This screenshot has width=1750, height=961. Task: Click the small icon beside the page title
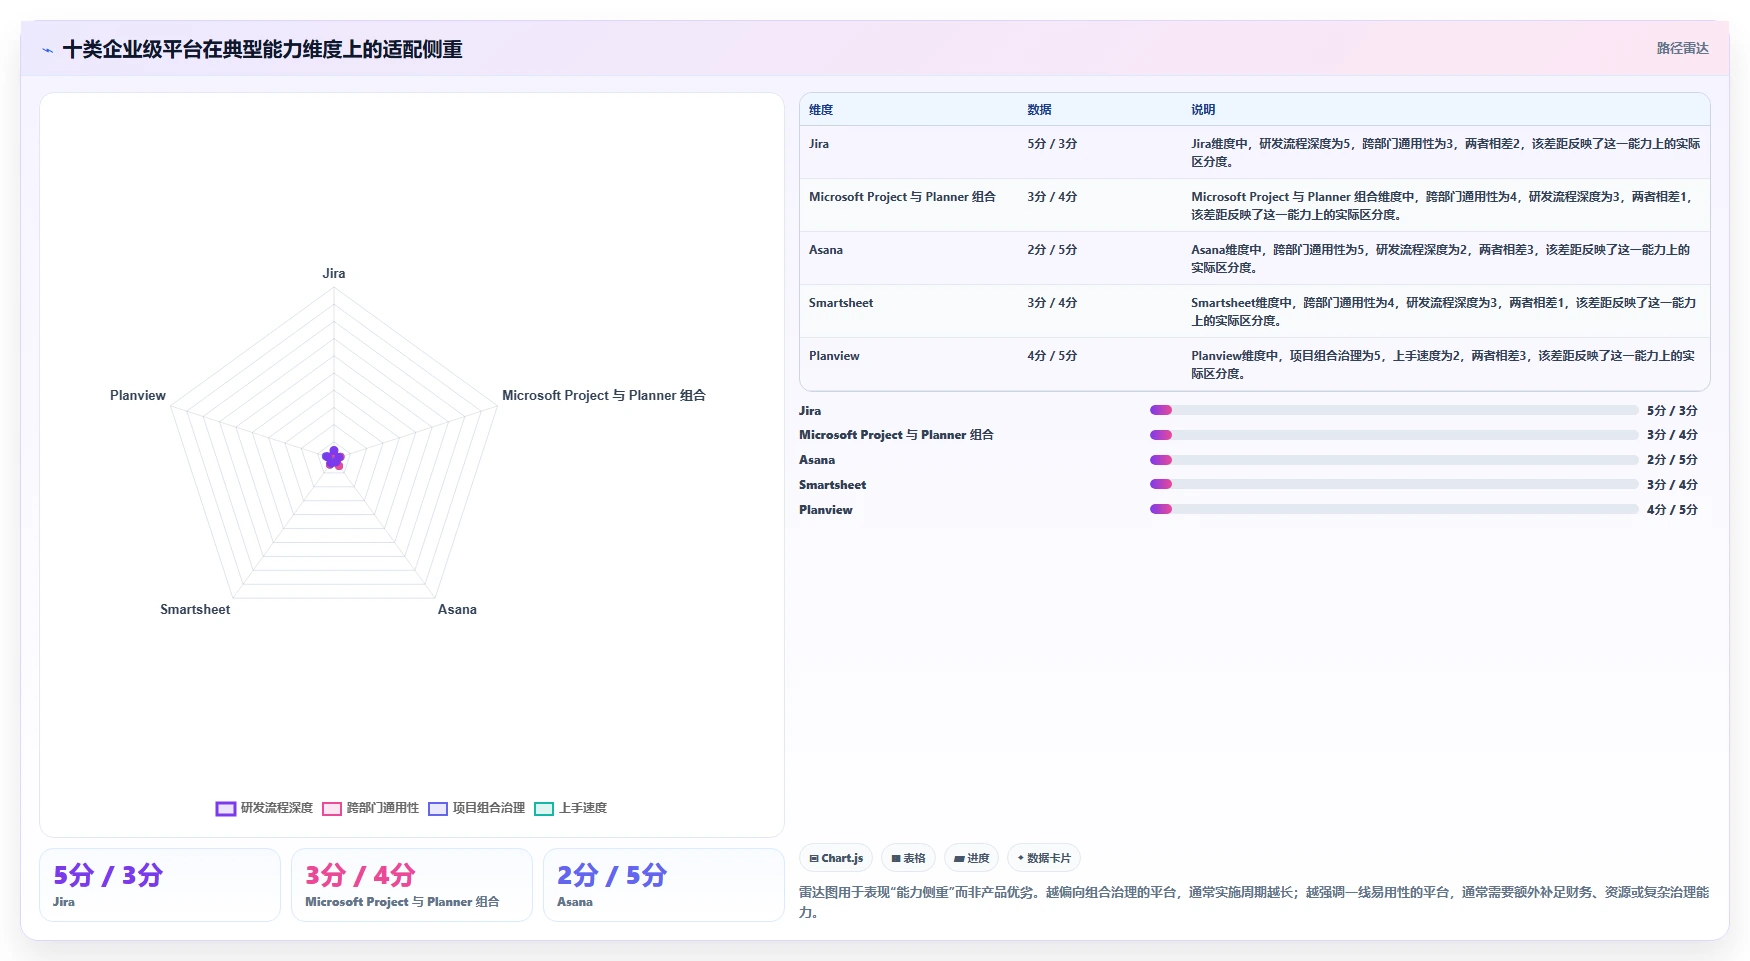(x=47, y=50)
